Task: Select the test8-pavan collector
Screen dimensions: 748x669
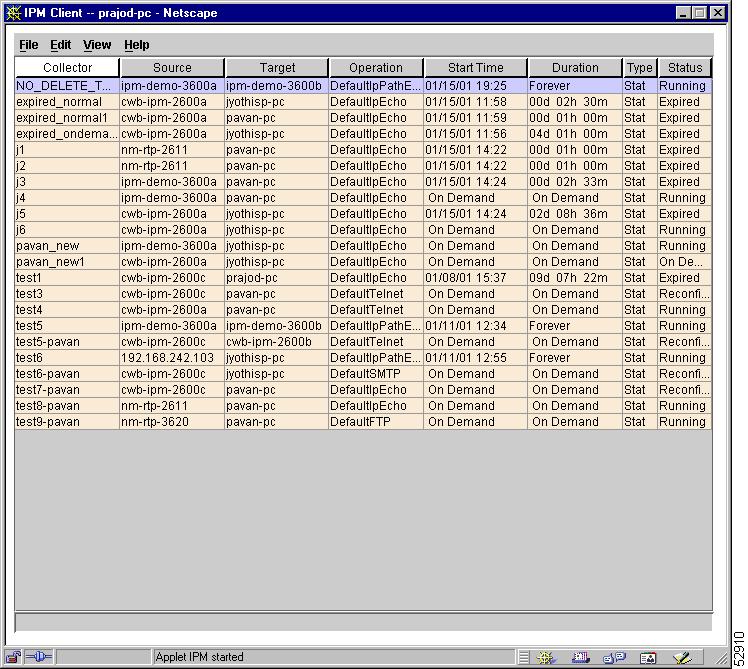Action: (x=363, y=406)
